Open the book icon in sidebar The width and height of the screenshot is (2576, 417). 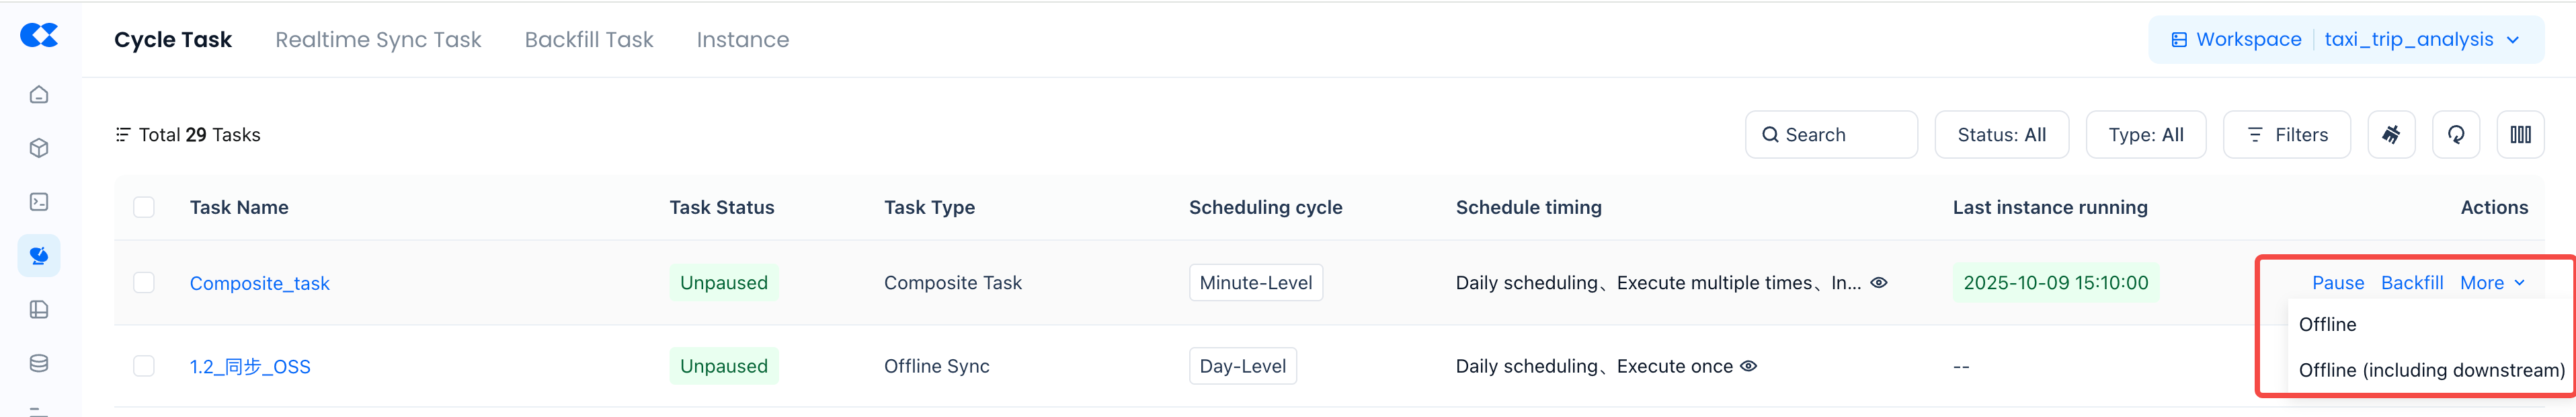click(x=39, y=309)
